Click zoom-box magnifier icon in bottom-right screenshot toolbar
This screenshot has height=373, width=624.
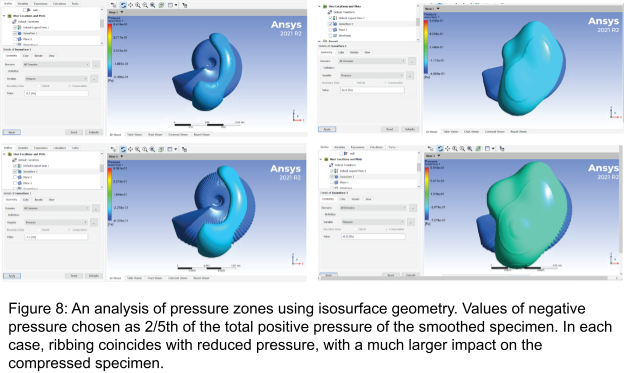(x=470, y=148)
